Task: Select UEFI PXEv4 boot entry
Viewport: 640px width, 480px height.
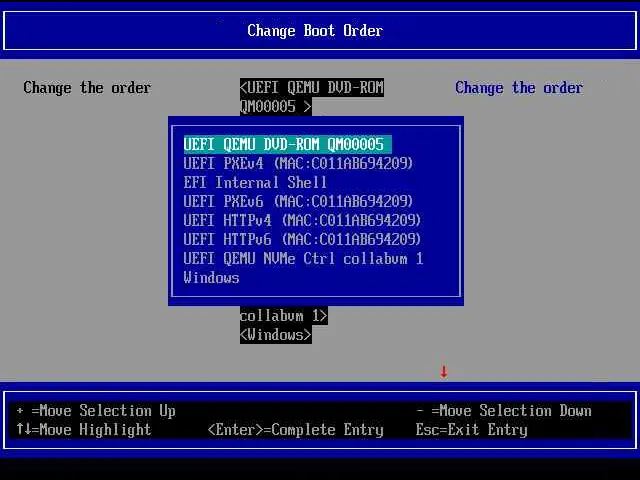Action: (298, 164)
